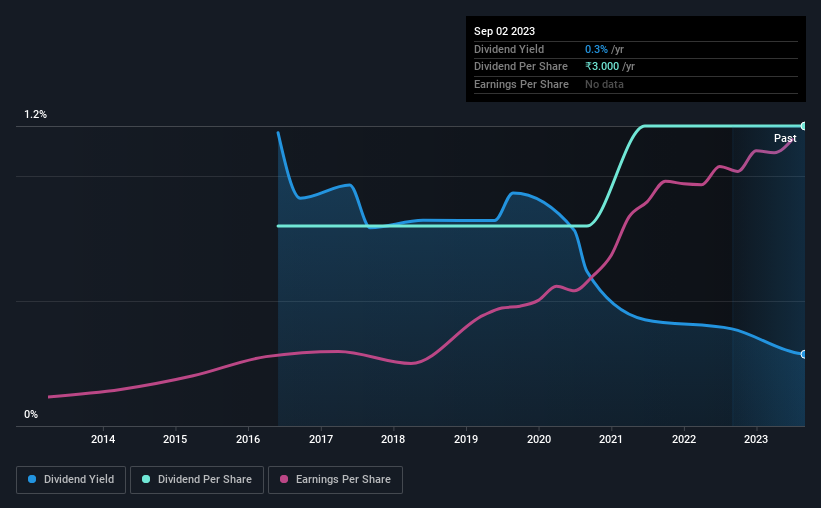Click the 0% y-axis label
This screenshot has height=508, width=821.
(31, 414)
